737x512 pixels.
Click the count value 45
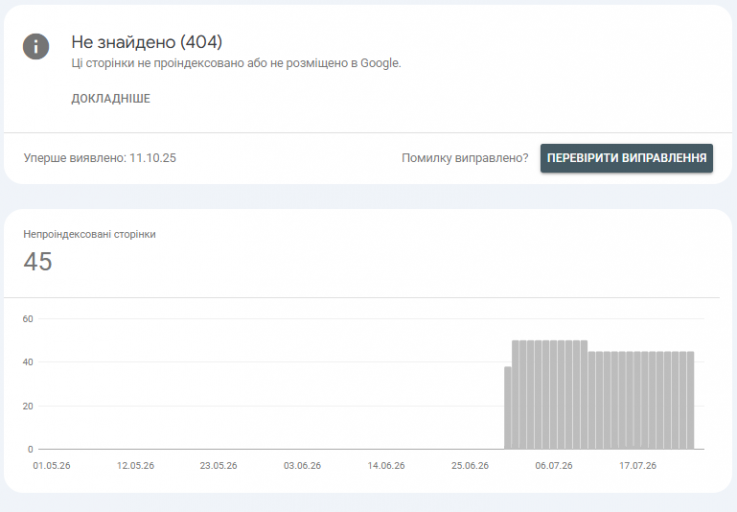click(38, 261)
